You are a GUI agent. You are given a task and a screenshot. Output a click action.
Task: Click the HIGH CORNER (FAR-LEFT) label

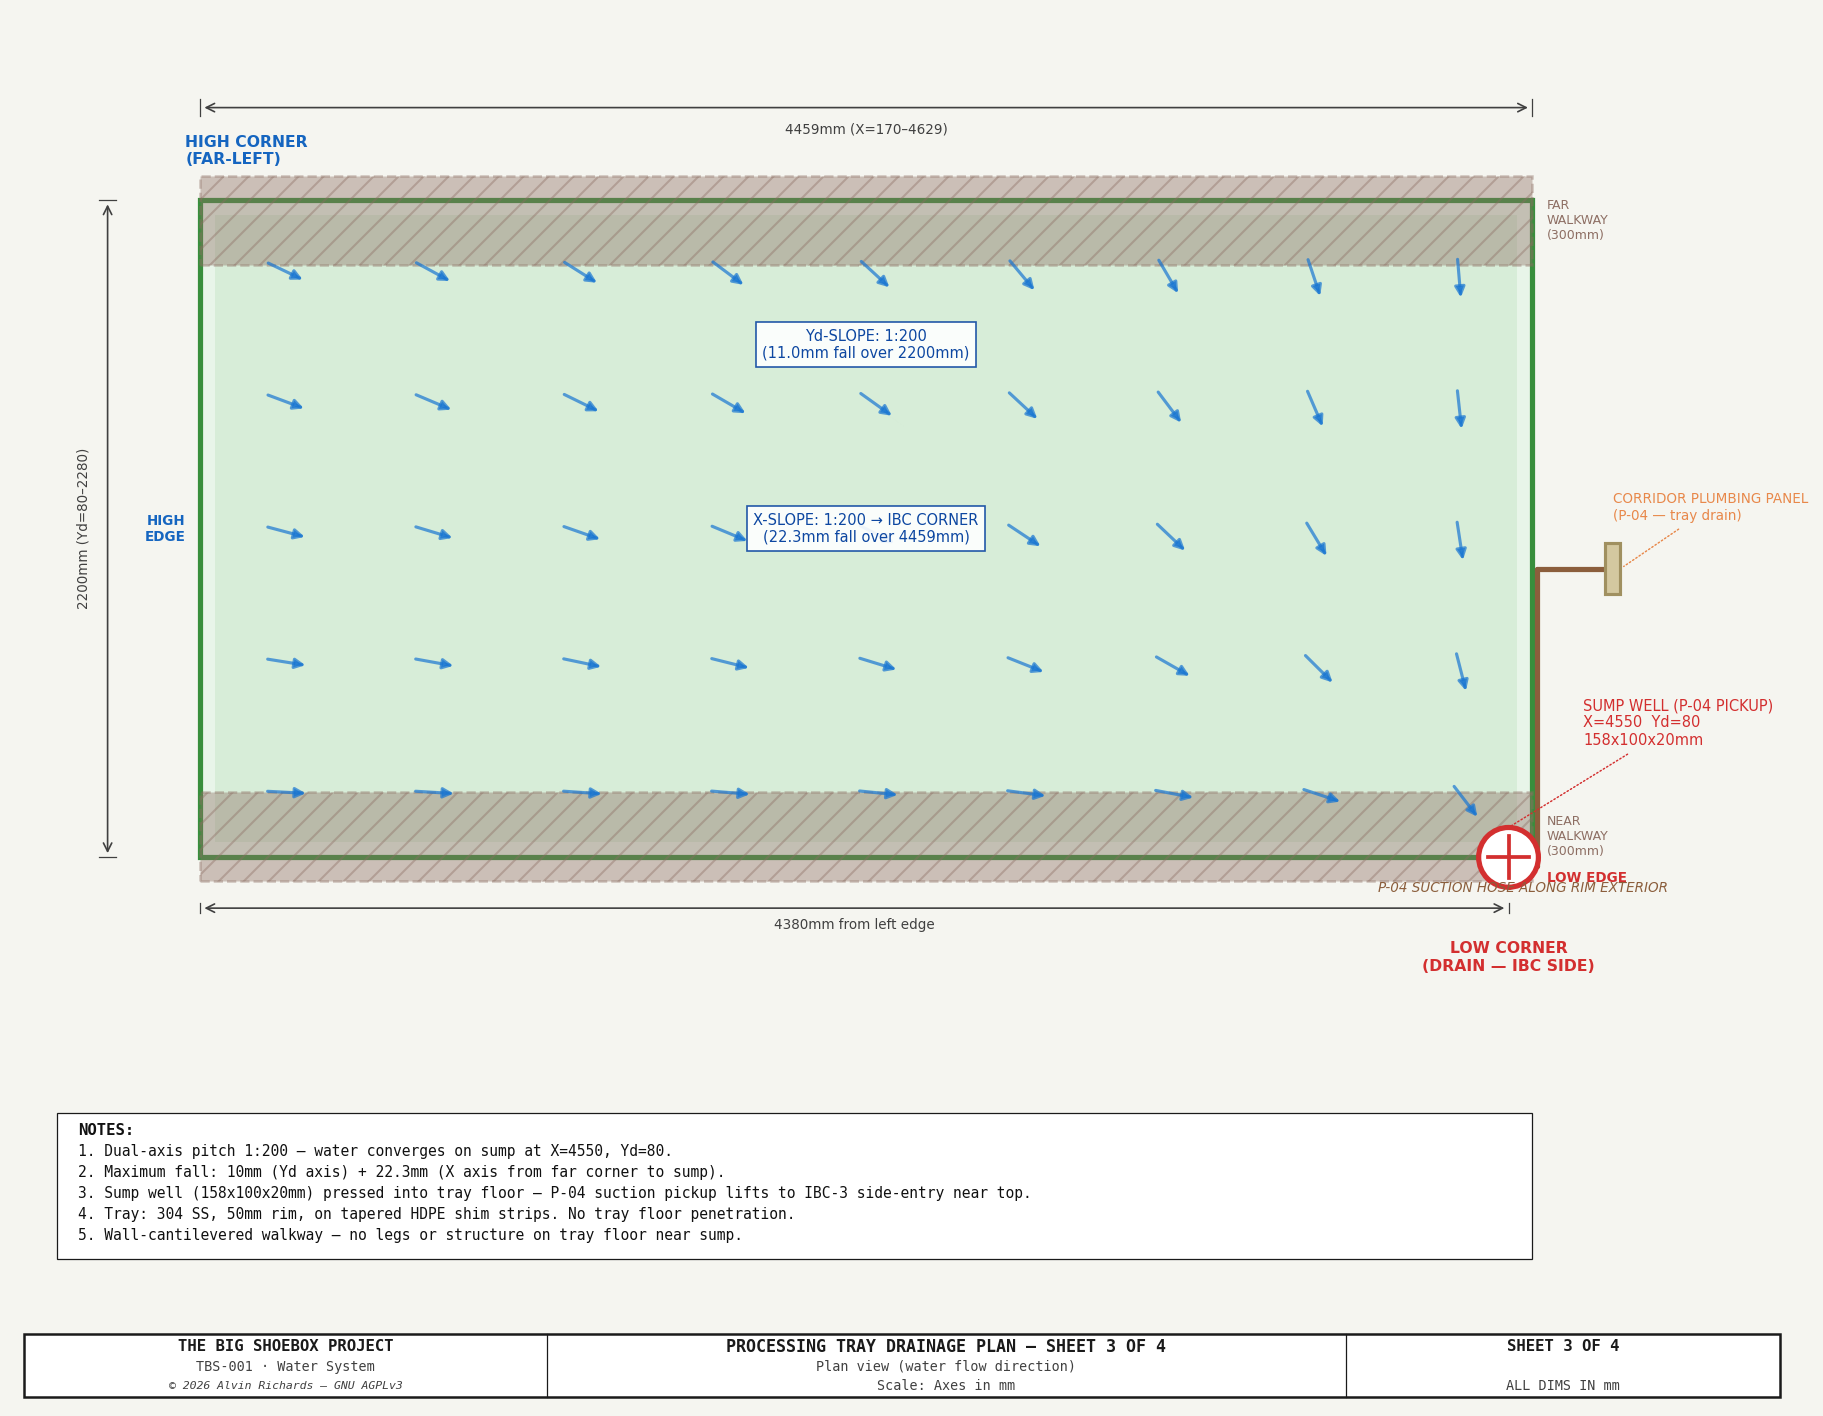[246, 151]
